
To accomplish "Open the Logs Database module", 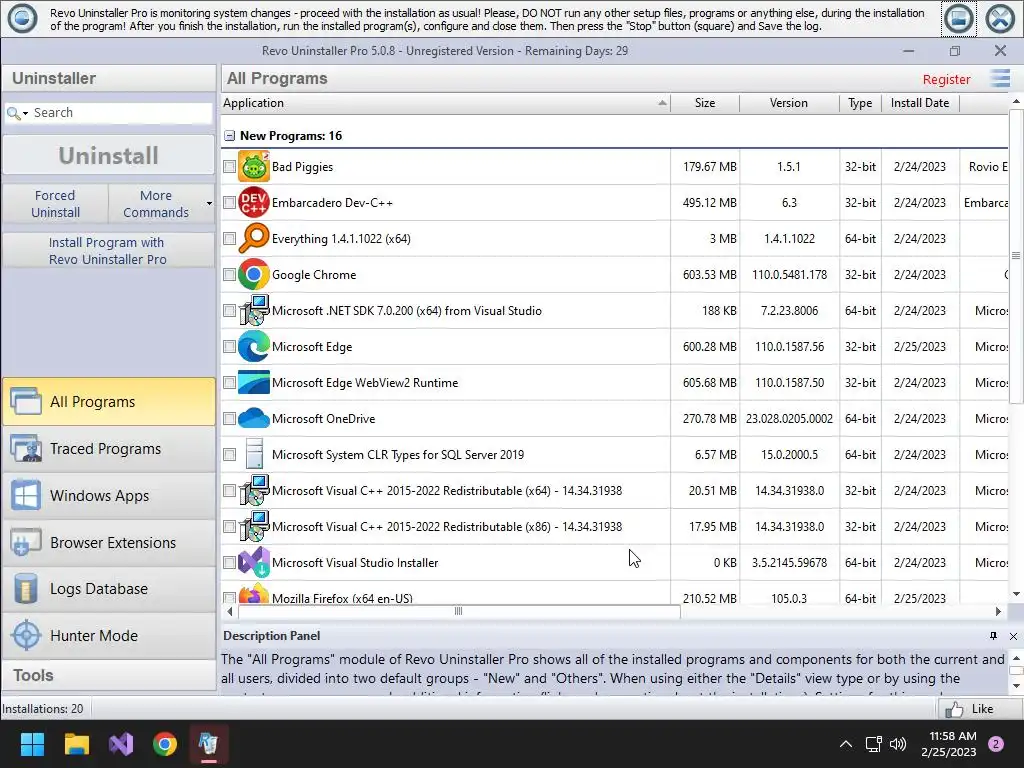I will click(108, 588).
